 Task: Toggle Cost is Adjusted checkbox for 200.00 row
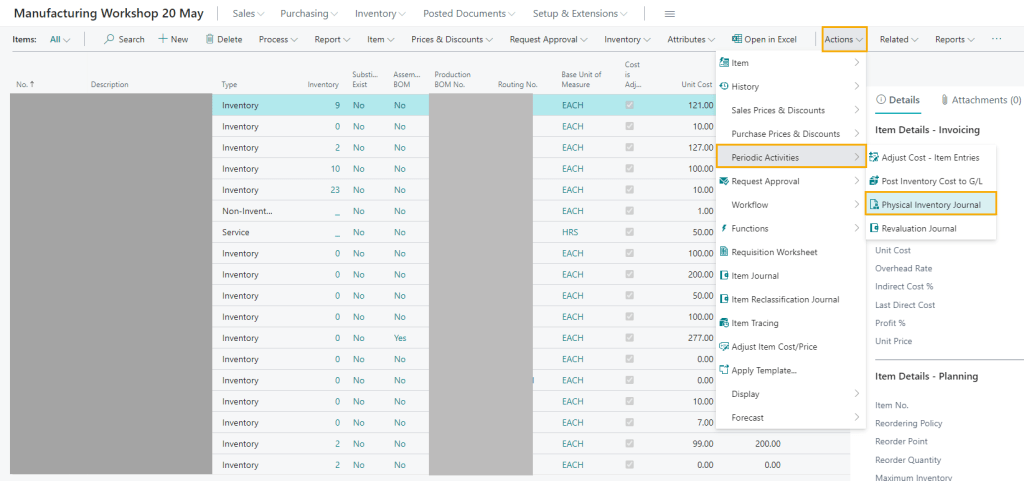coord(630,274)
